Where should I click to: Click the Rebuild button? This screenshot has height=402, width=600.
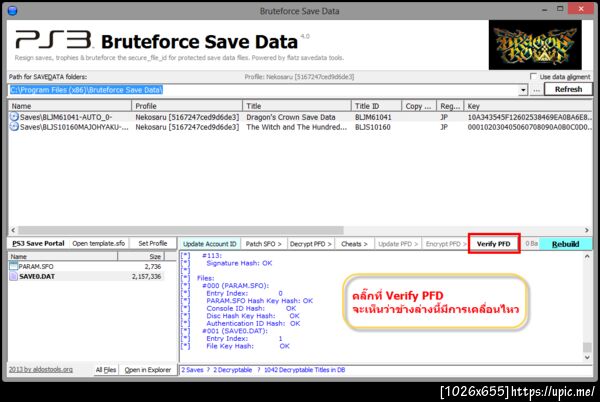pyautogui.click(x=566, y=244)
